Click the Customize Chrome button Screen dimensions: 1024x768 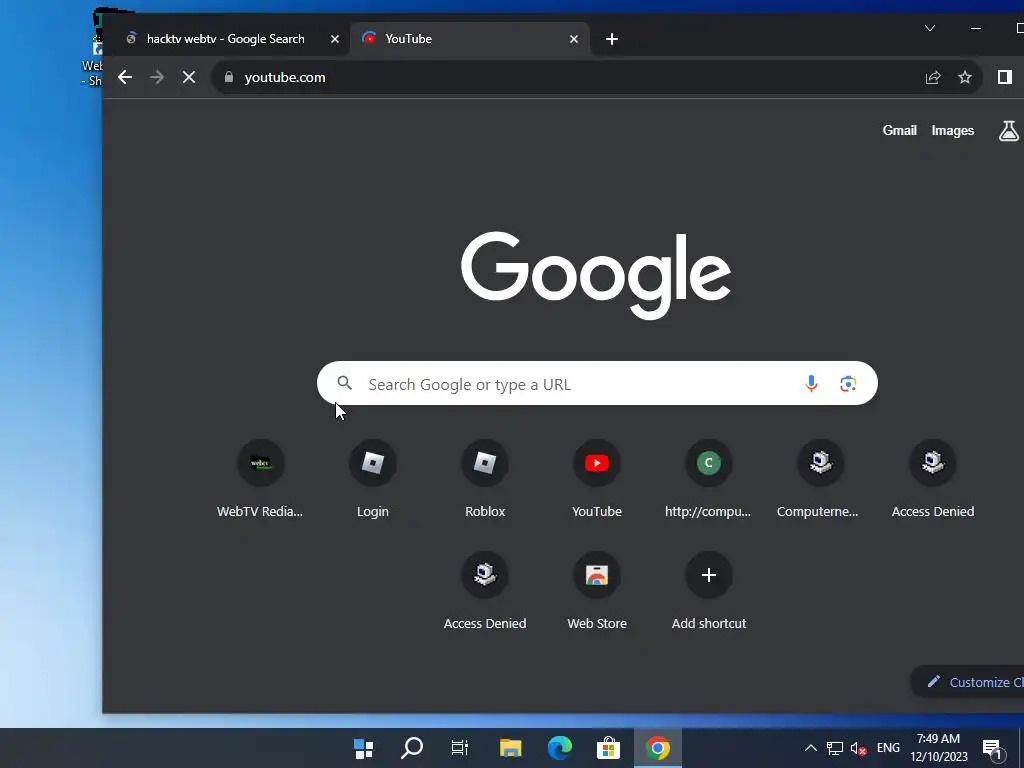click(968, 682)
